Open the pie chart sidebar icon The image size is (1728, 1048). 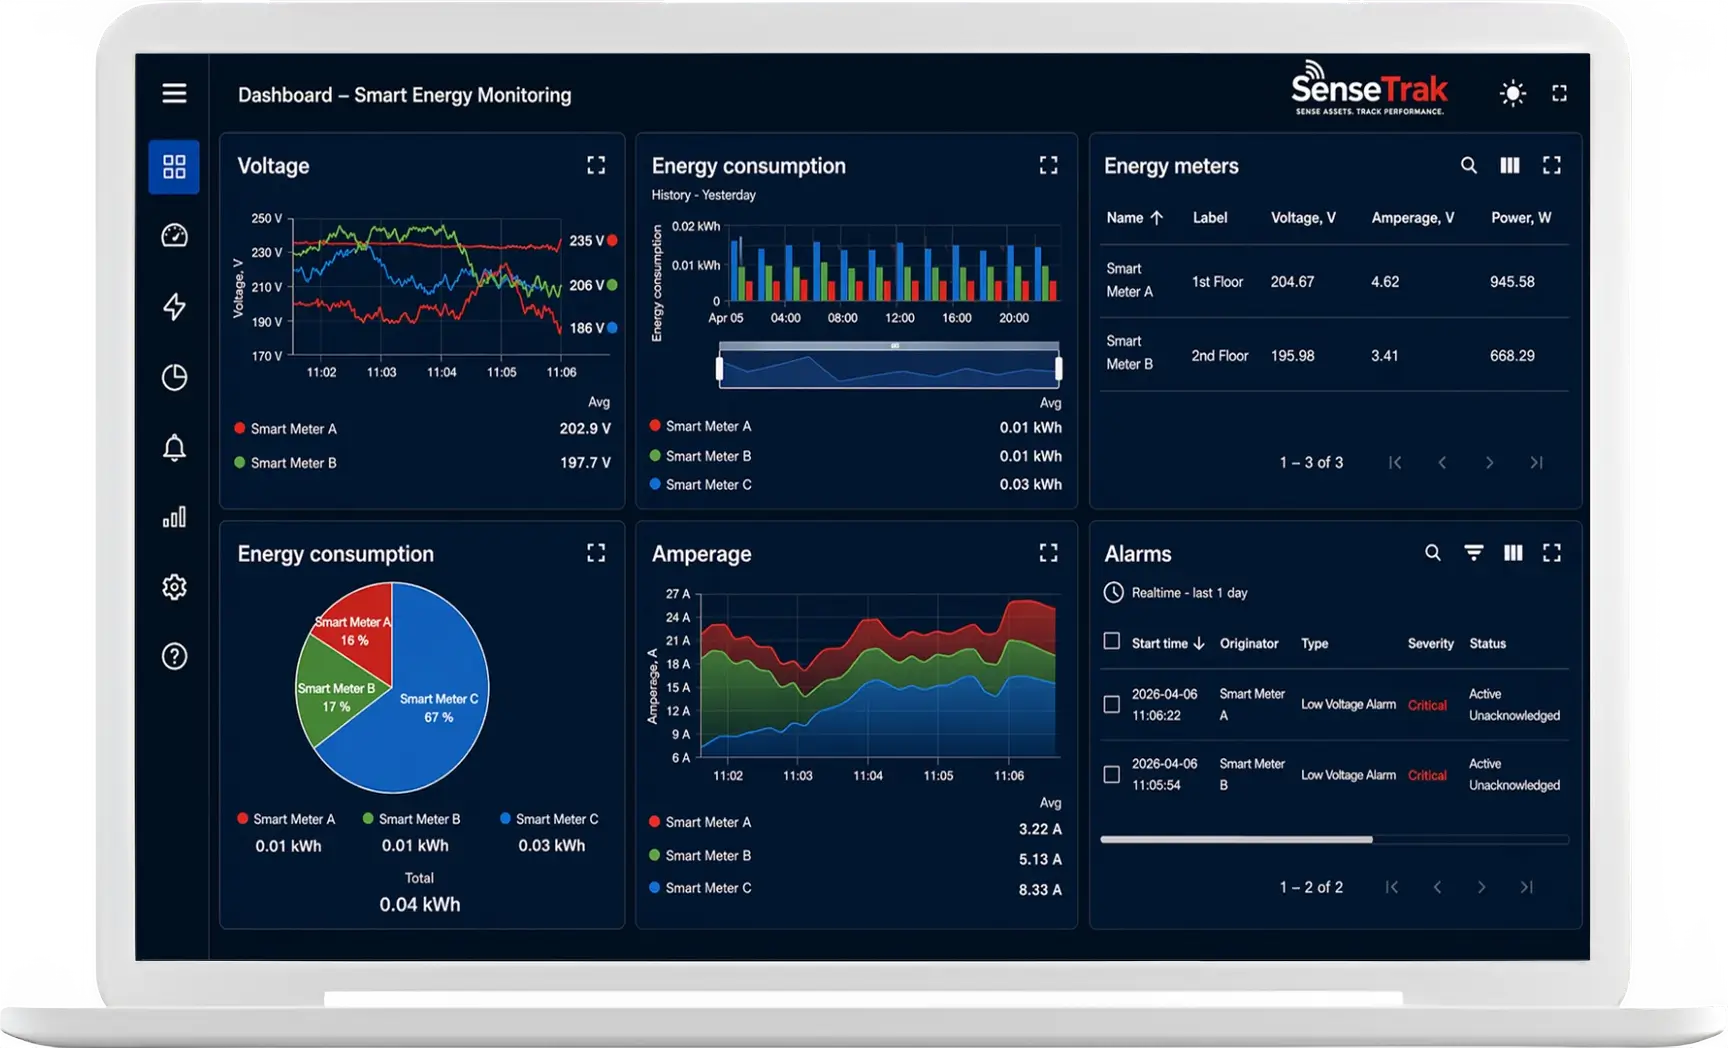[x=174, y=377]
